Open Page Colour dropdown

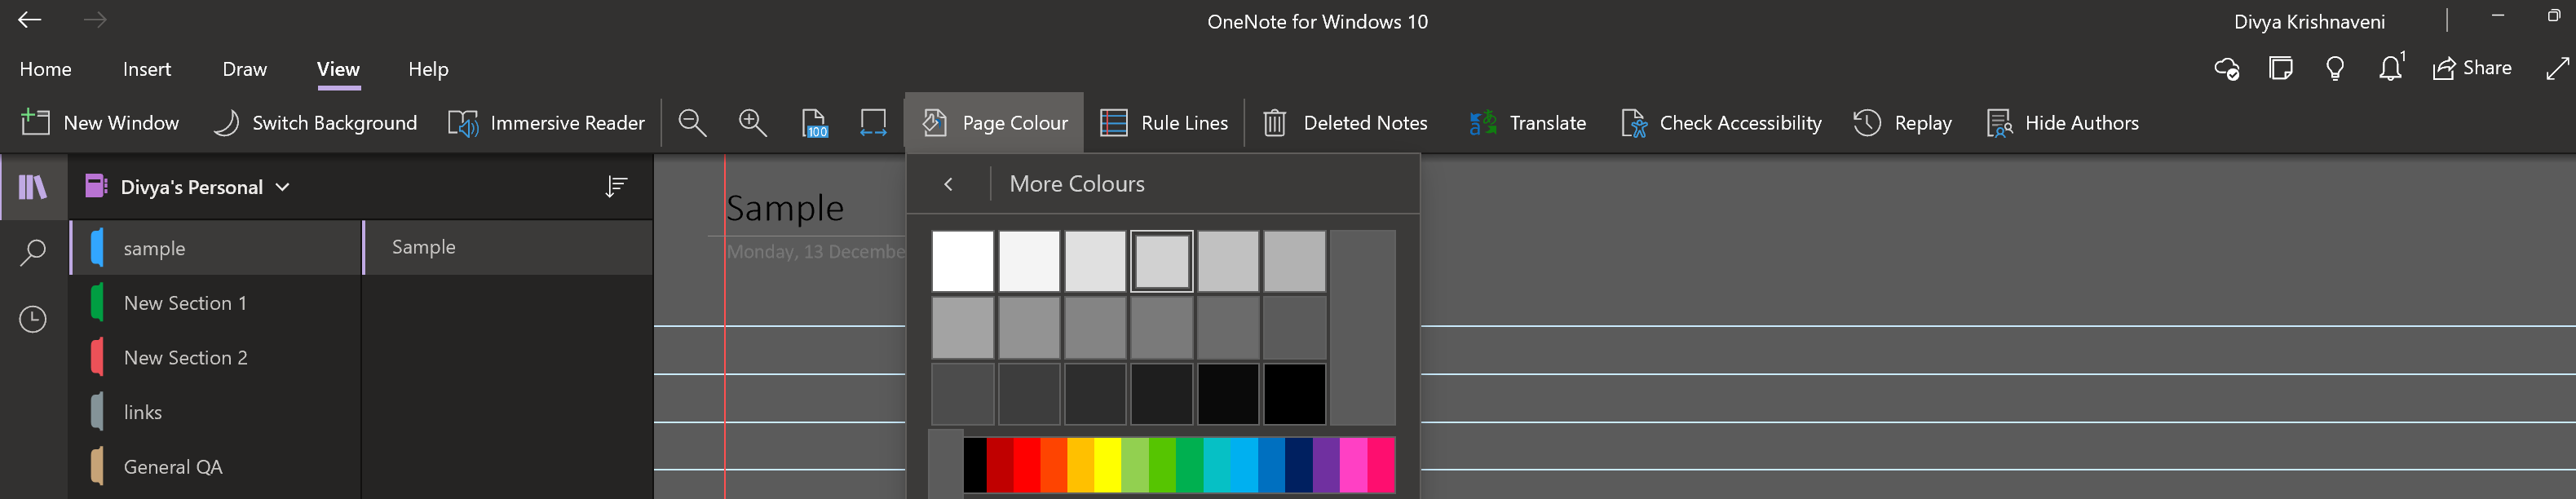pos(994,123)
